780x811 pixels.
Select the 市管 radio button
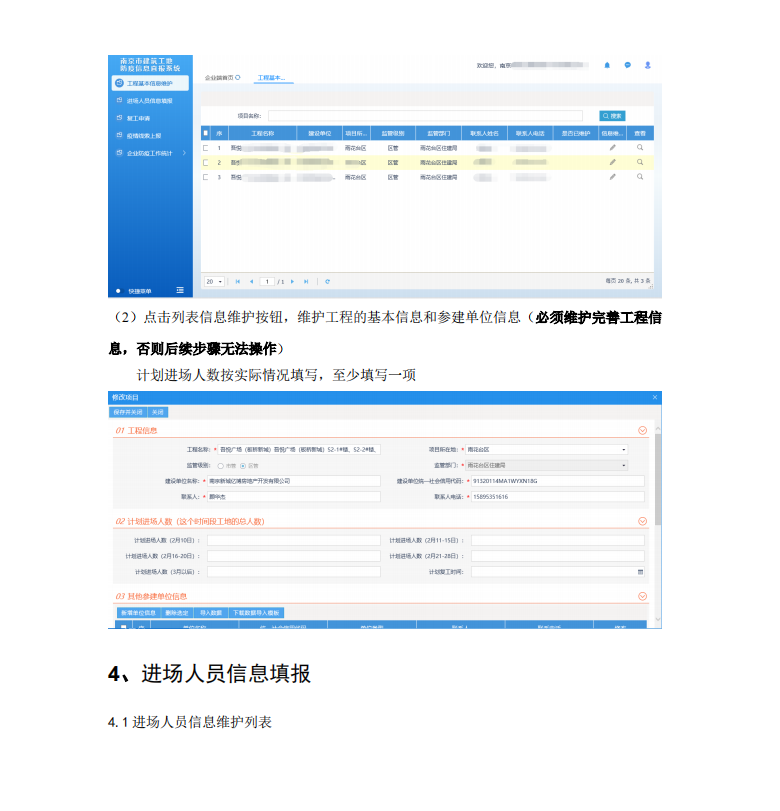[220, 466]
